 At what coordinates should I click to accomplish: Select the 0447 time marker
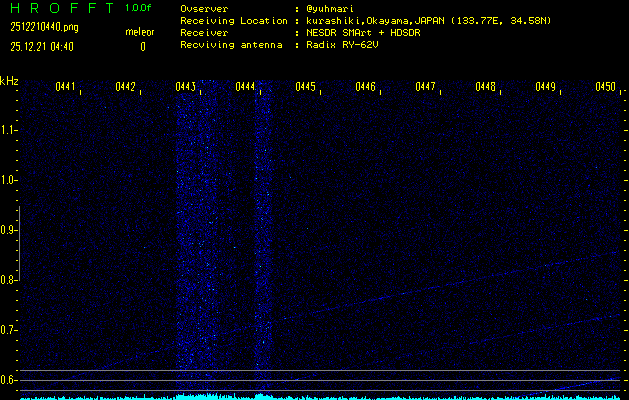(x=425, y=88)
